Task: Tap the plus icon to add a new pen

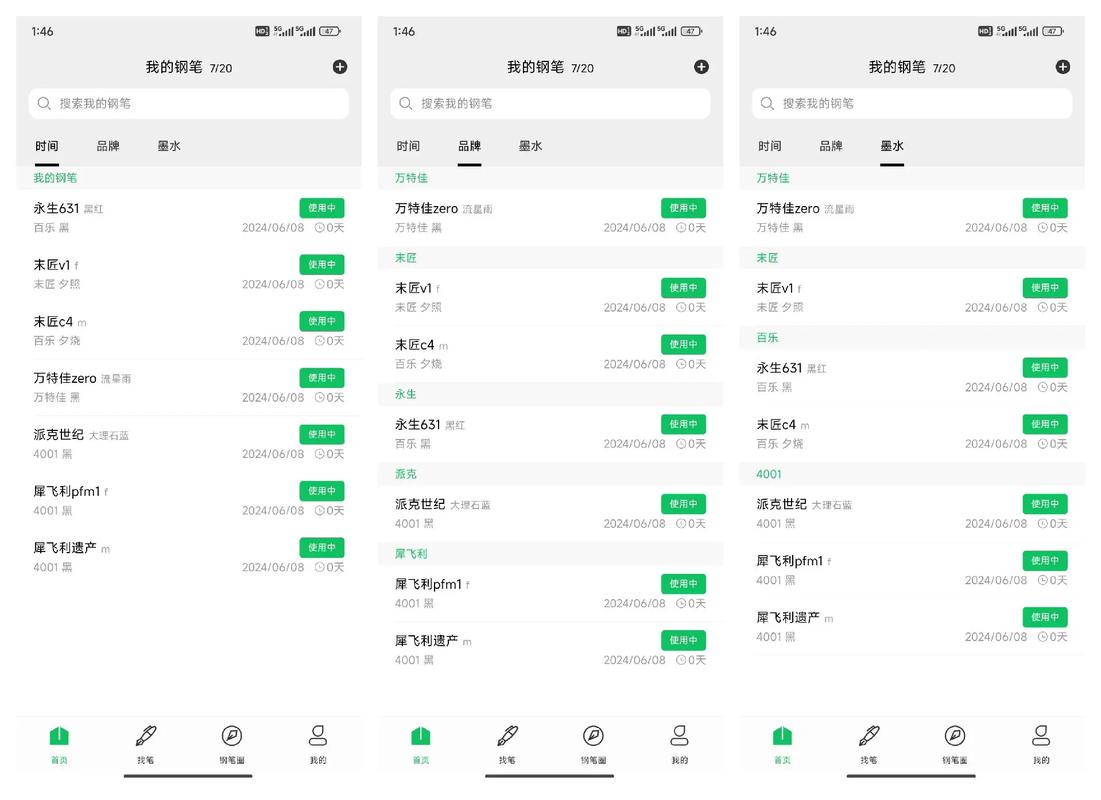Action: 339,67
